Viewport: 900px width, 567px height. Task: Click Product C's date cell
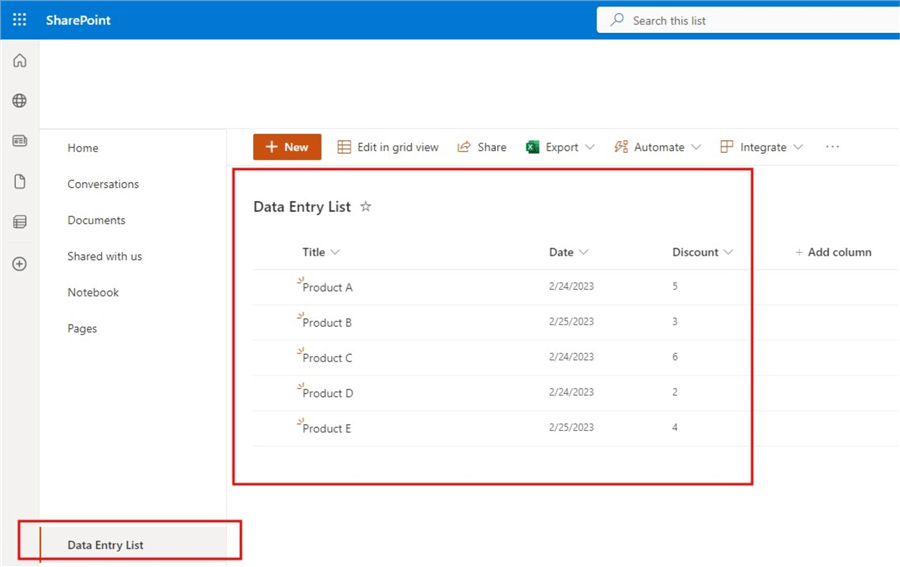click(x=571, y=357)
